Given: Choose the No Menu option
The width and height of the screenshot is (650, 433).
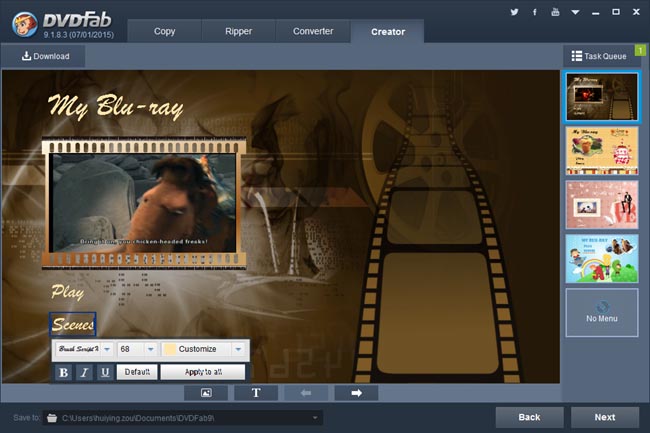Looking at the screenshot, I should coord(602,313).
